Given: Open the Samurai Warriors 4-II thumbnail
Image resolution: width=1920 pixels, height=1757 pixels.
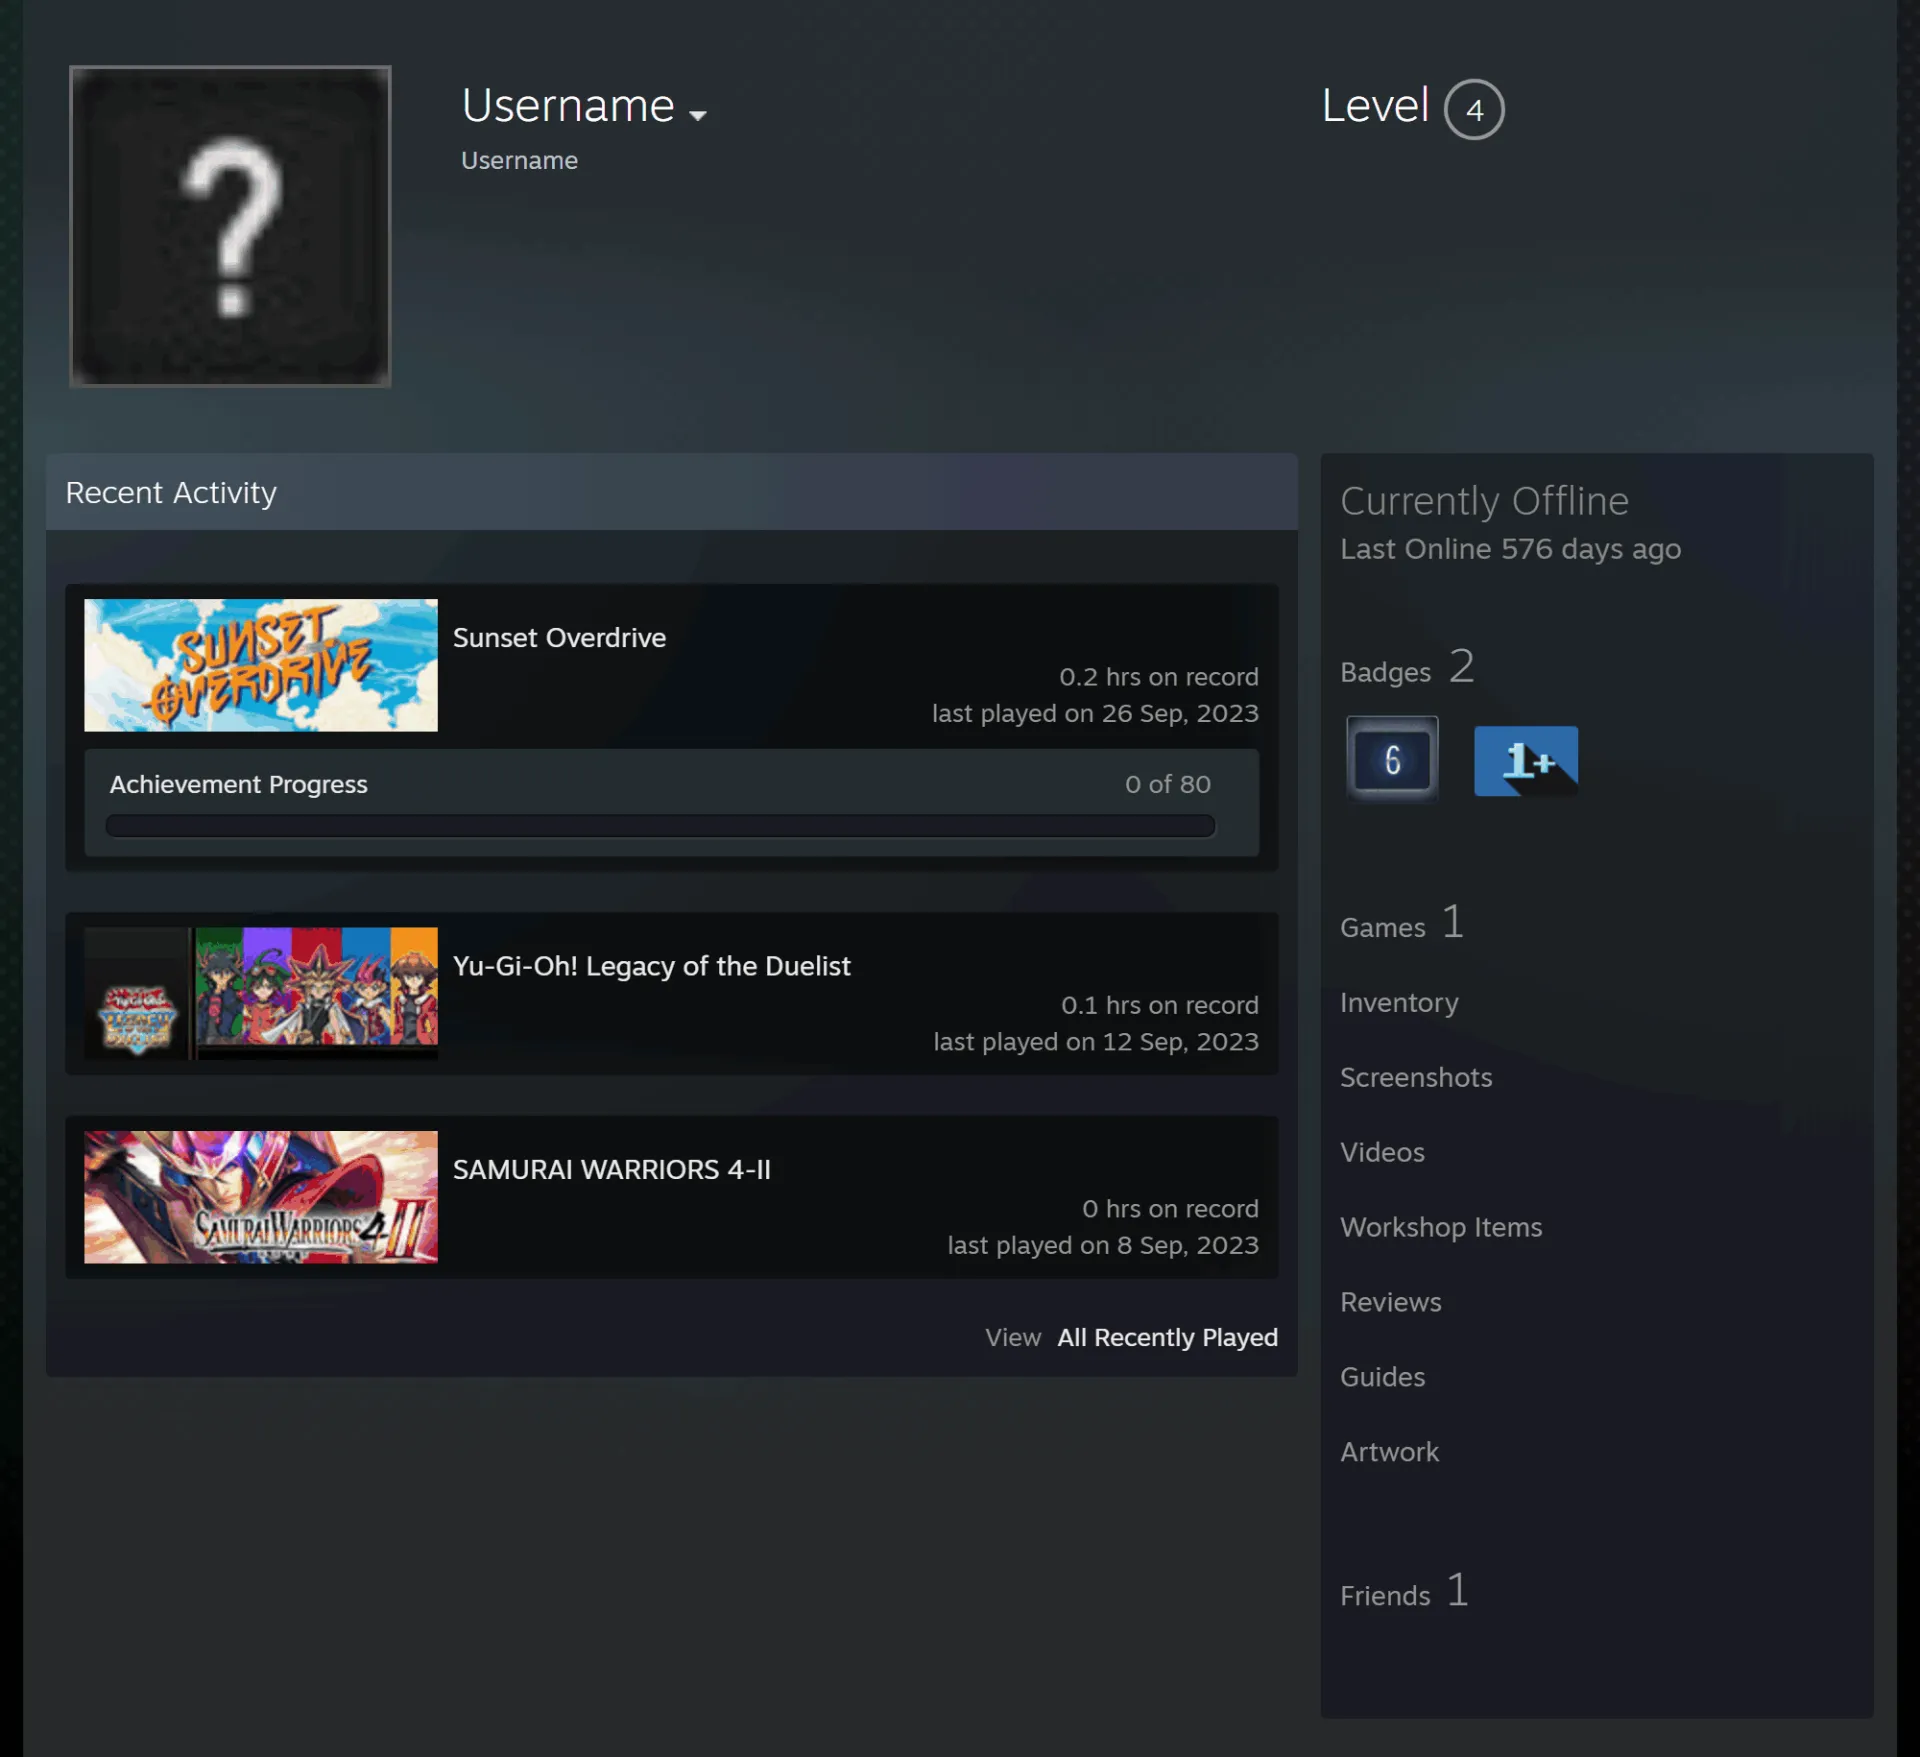Looking at the screenshot, I should point(261,1197).
